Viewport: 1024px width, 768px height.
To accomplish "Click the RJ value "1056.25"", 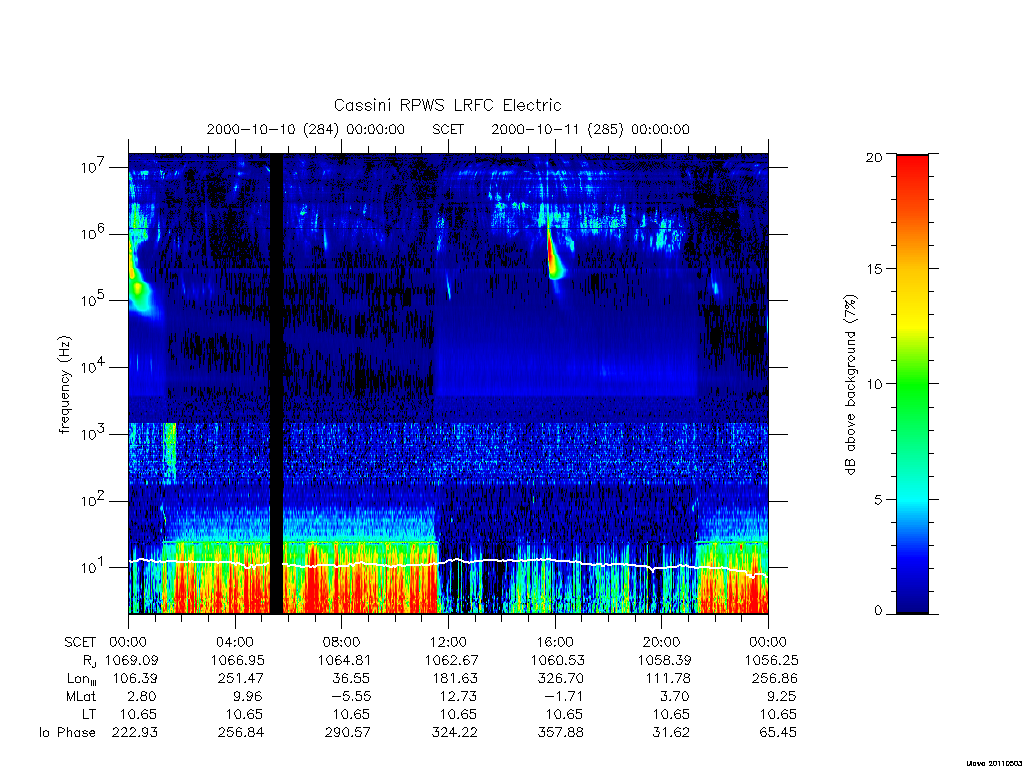I will pyautogui.click(x=771, y=660).
